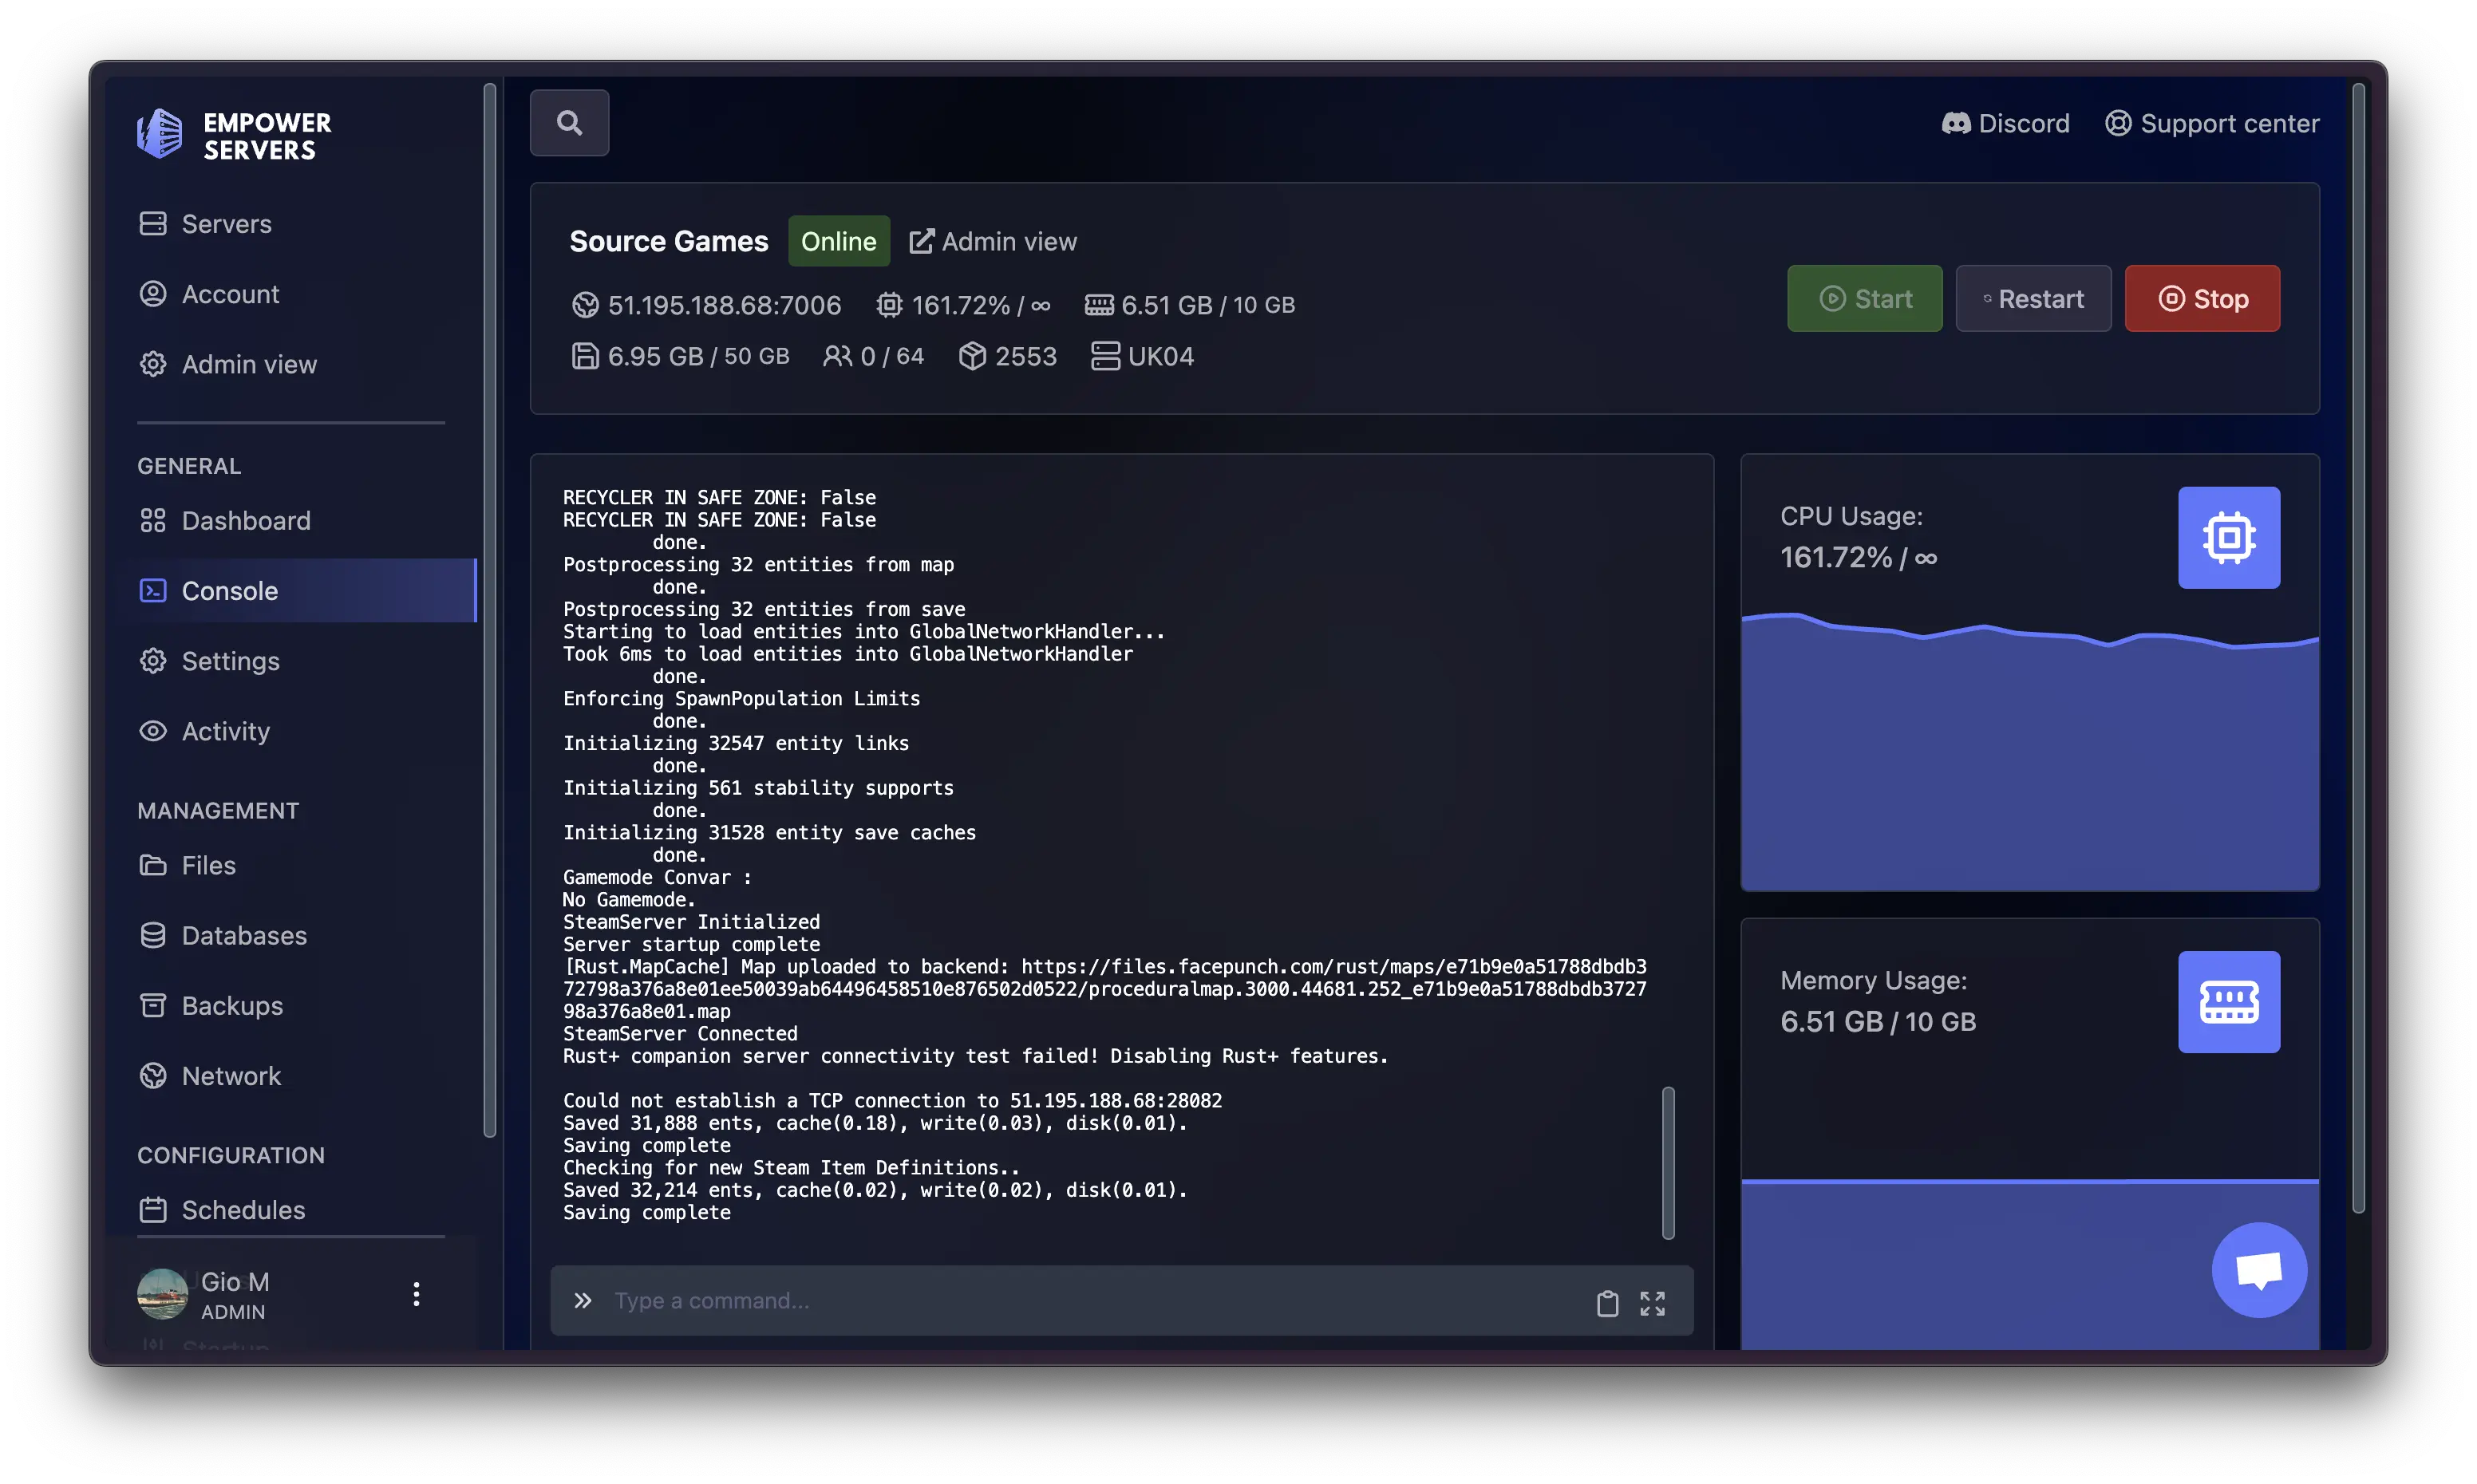Open Settings from the sidebar
Image resolution: width=2477 pixels, height=1484 pixels.
[229, 660]
